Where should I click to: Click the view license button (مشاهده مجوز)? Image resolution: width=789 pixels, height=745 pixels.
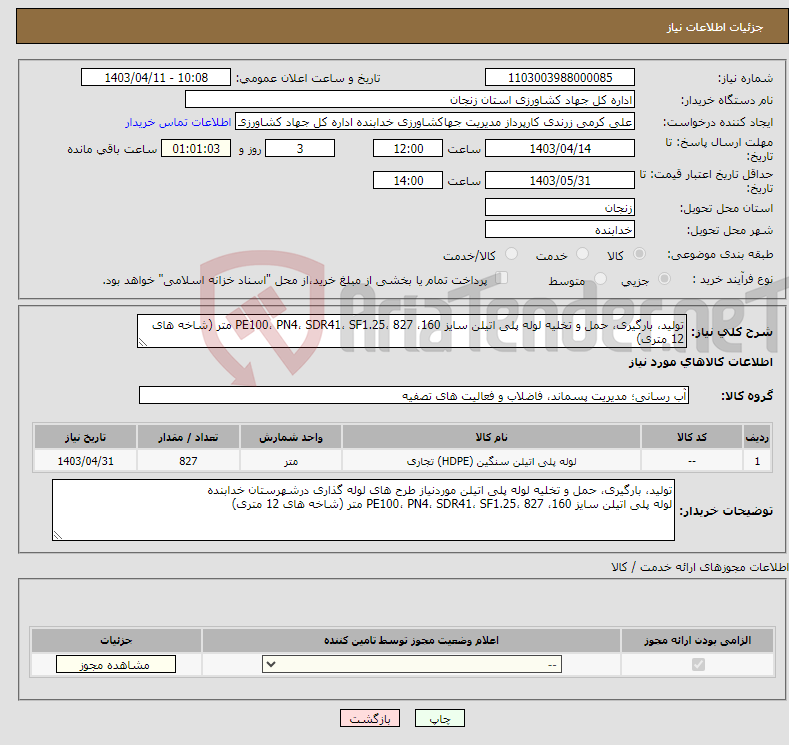[116, 665]
